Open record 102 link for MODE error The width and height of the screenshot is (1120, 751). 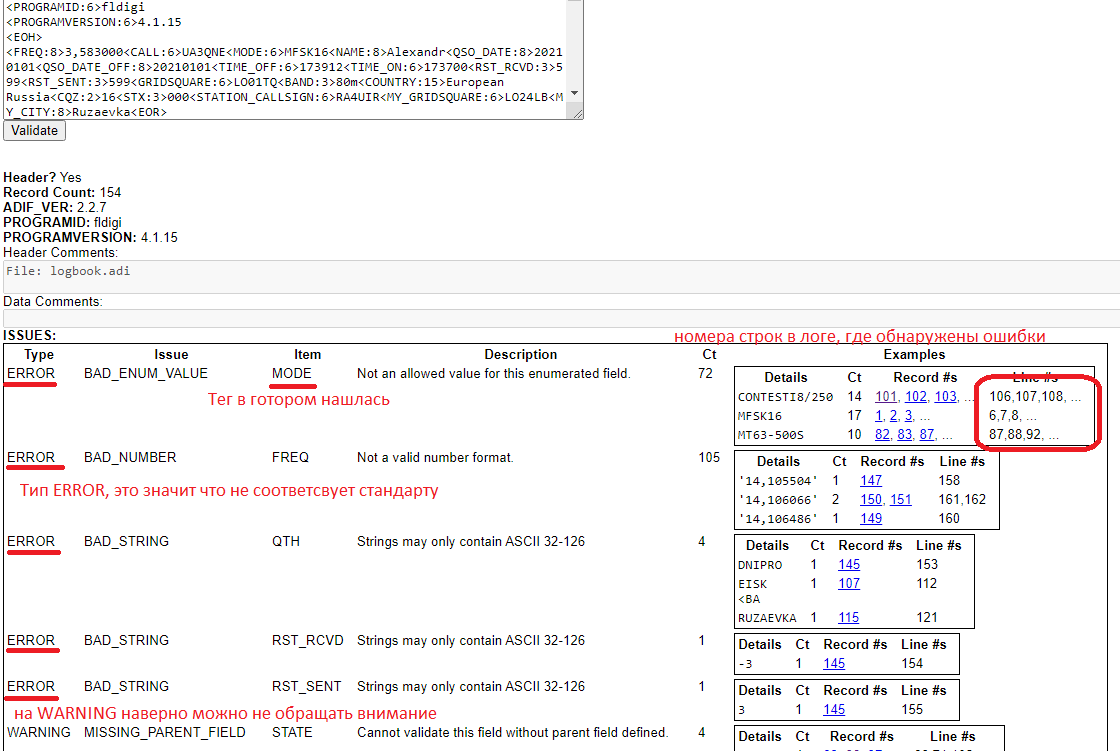[916, 397]
